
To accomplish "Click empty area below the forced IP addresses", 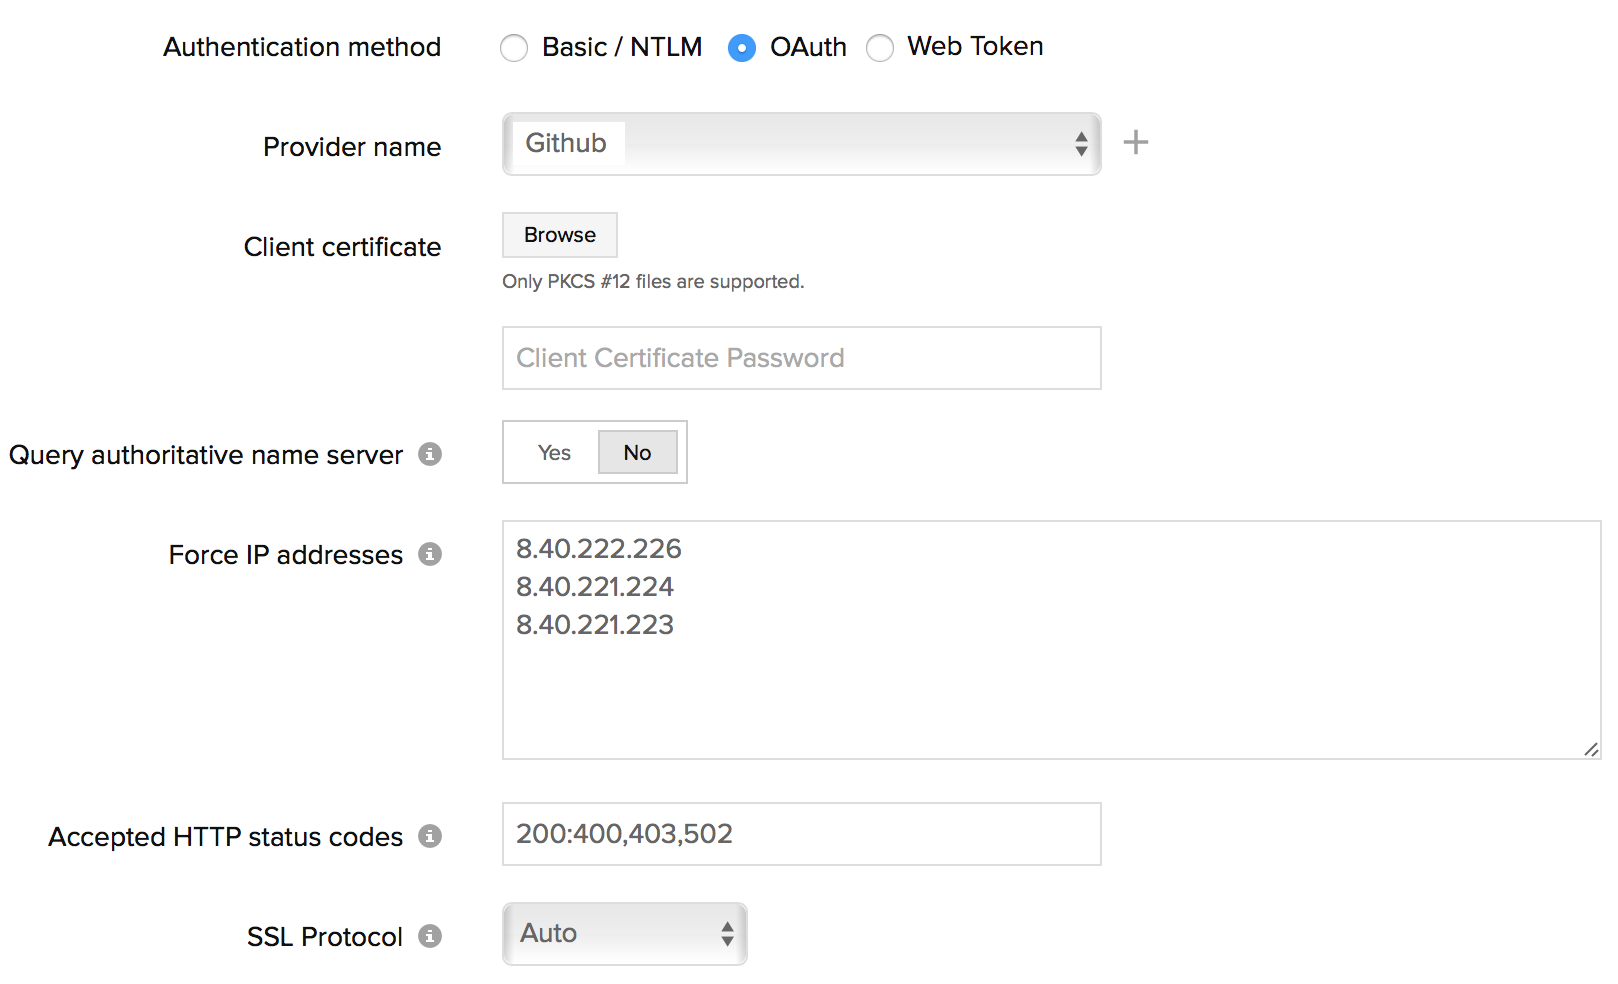I will pos(1000,700).
